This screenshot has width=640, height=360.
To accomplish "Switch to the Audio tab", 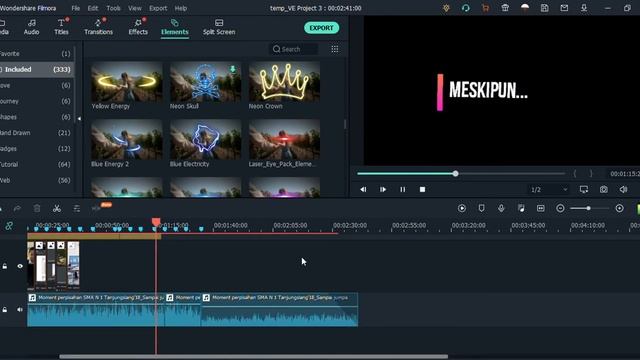I will (x=31, y=27).
